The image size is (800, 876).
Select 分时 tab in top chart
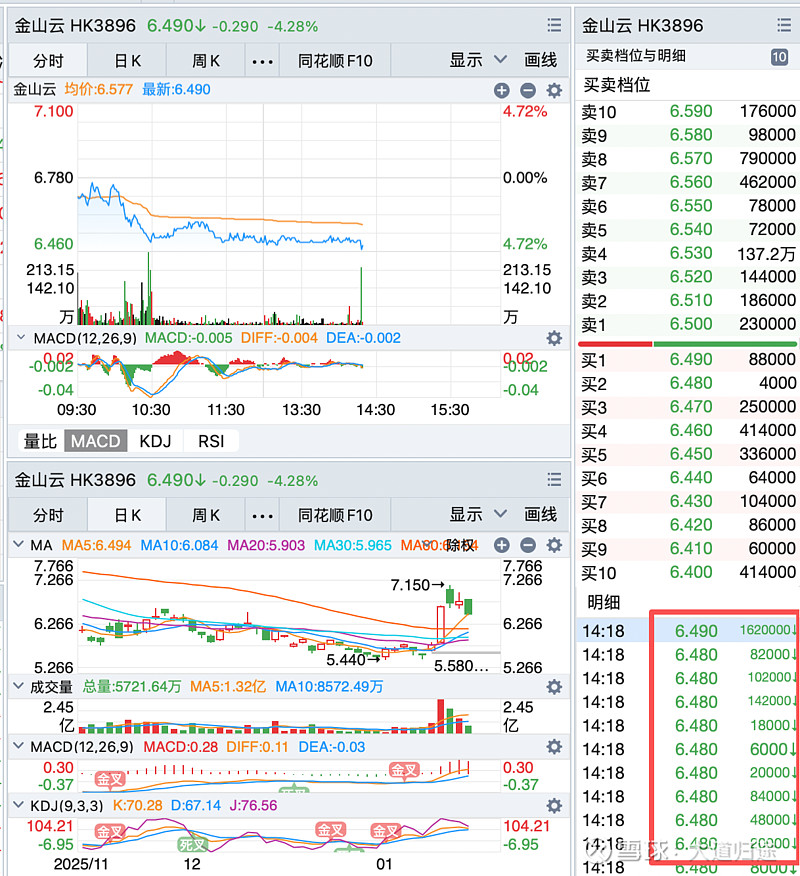tap(48, 60)
